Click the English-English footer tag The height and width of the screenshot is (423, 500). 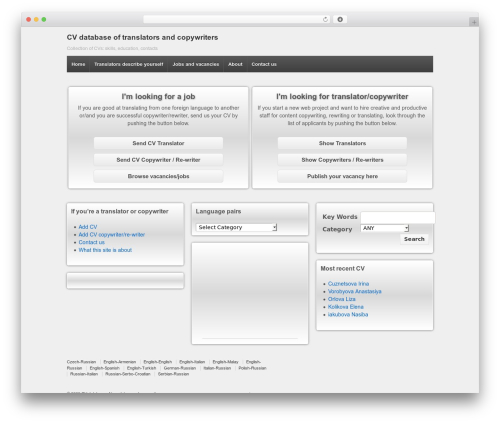[158, 362]
